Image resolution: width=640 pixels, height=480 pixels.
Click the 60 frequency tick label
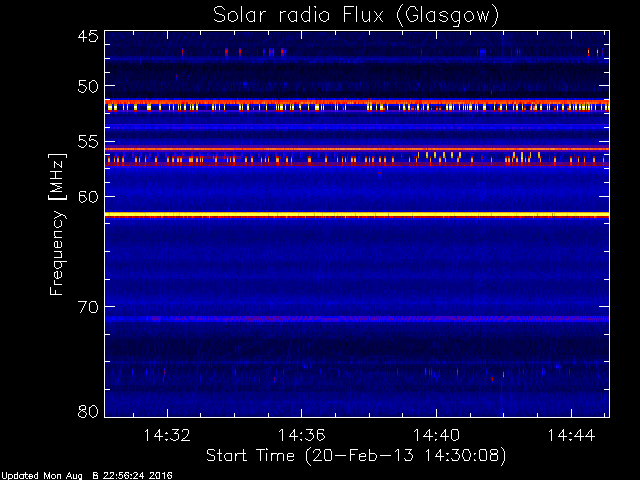(88, 197)
